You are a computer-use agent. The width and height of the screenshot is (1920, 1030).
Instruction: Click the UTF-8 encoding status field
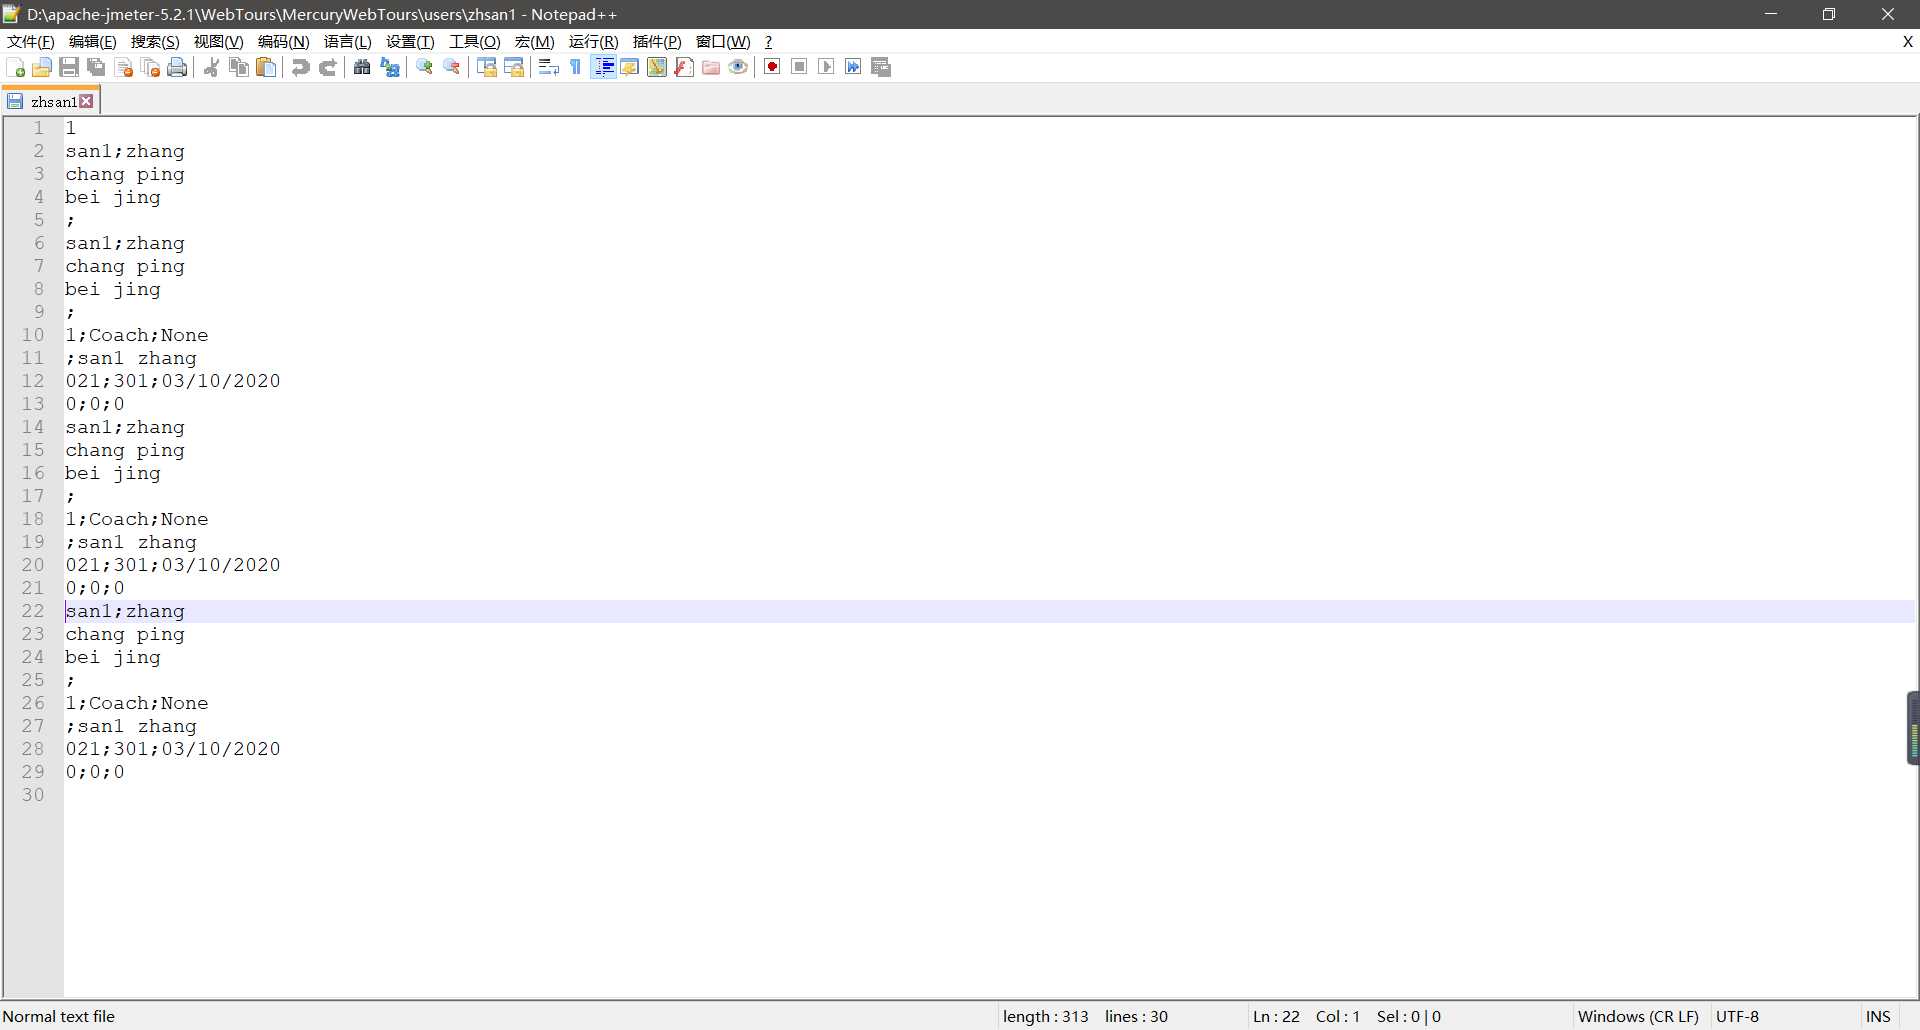[x=1737, y=1016]
